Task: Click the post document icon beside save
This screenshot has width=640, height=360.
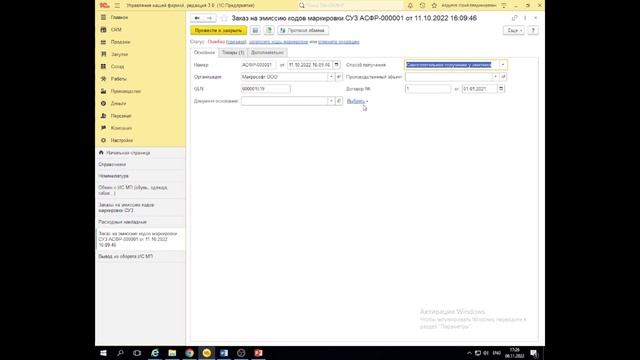Action: (269, 30)
